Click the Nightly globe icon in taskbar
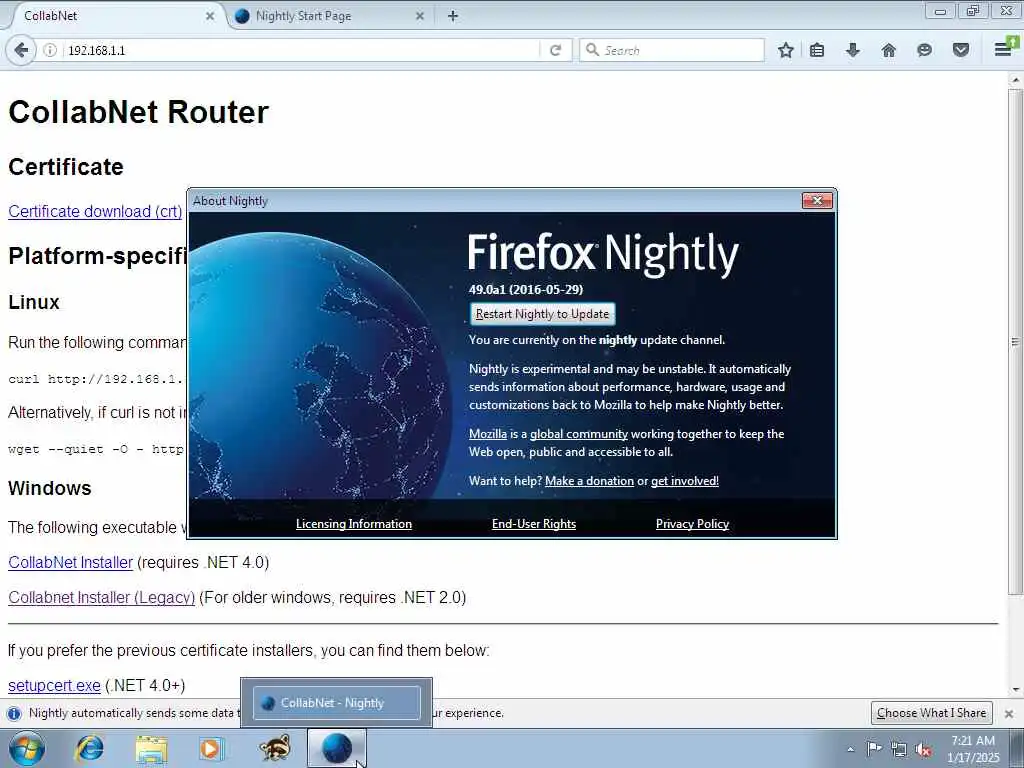This screenshot has width=1024, height=768. 336,748
